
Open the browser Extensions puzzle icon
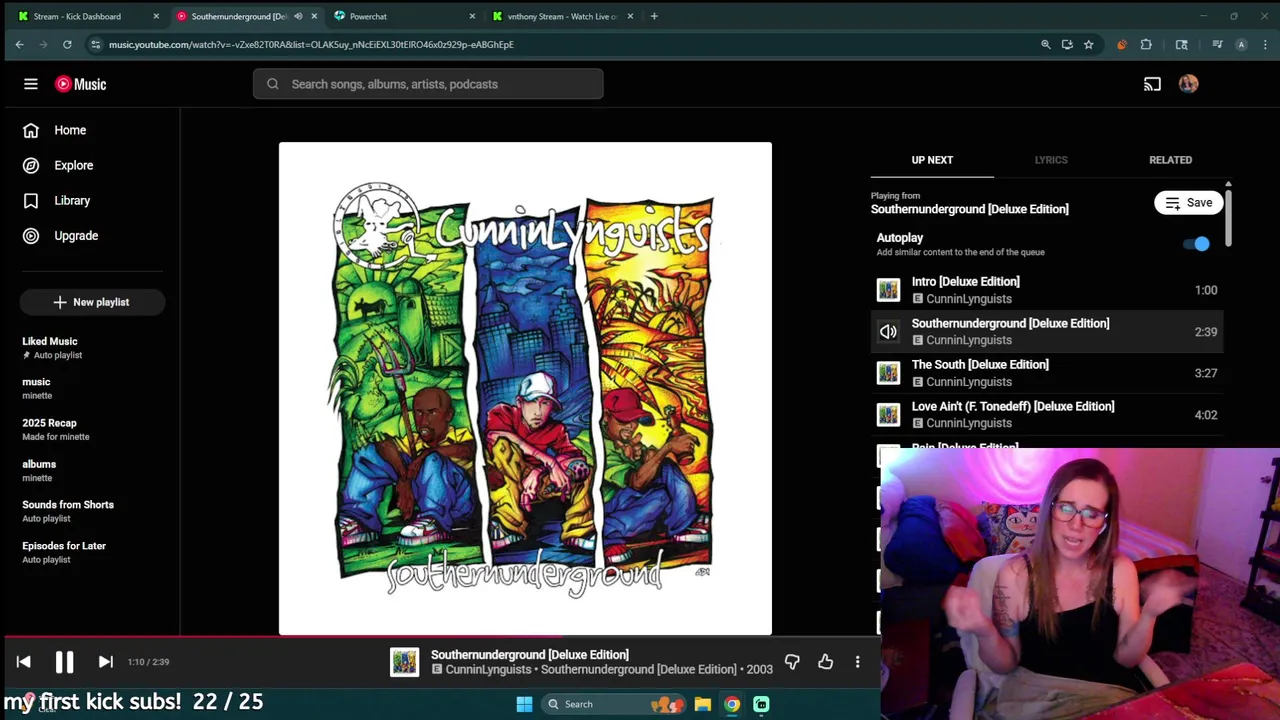[1146, 44]
